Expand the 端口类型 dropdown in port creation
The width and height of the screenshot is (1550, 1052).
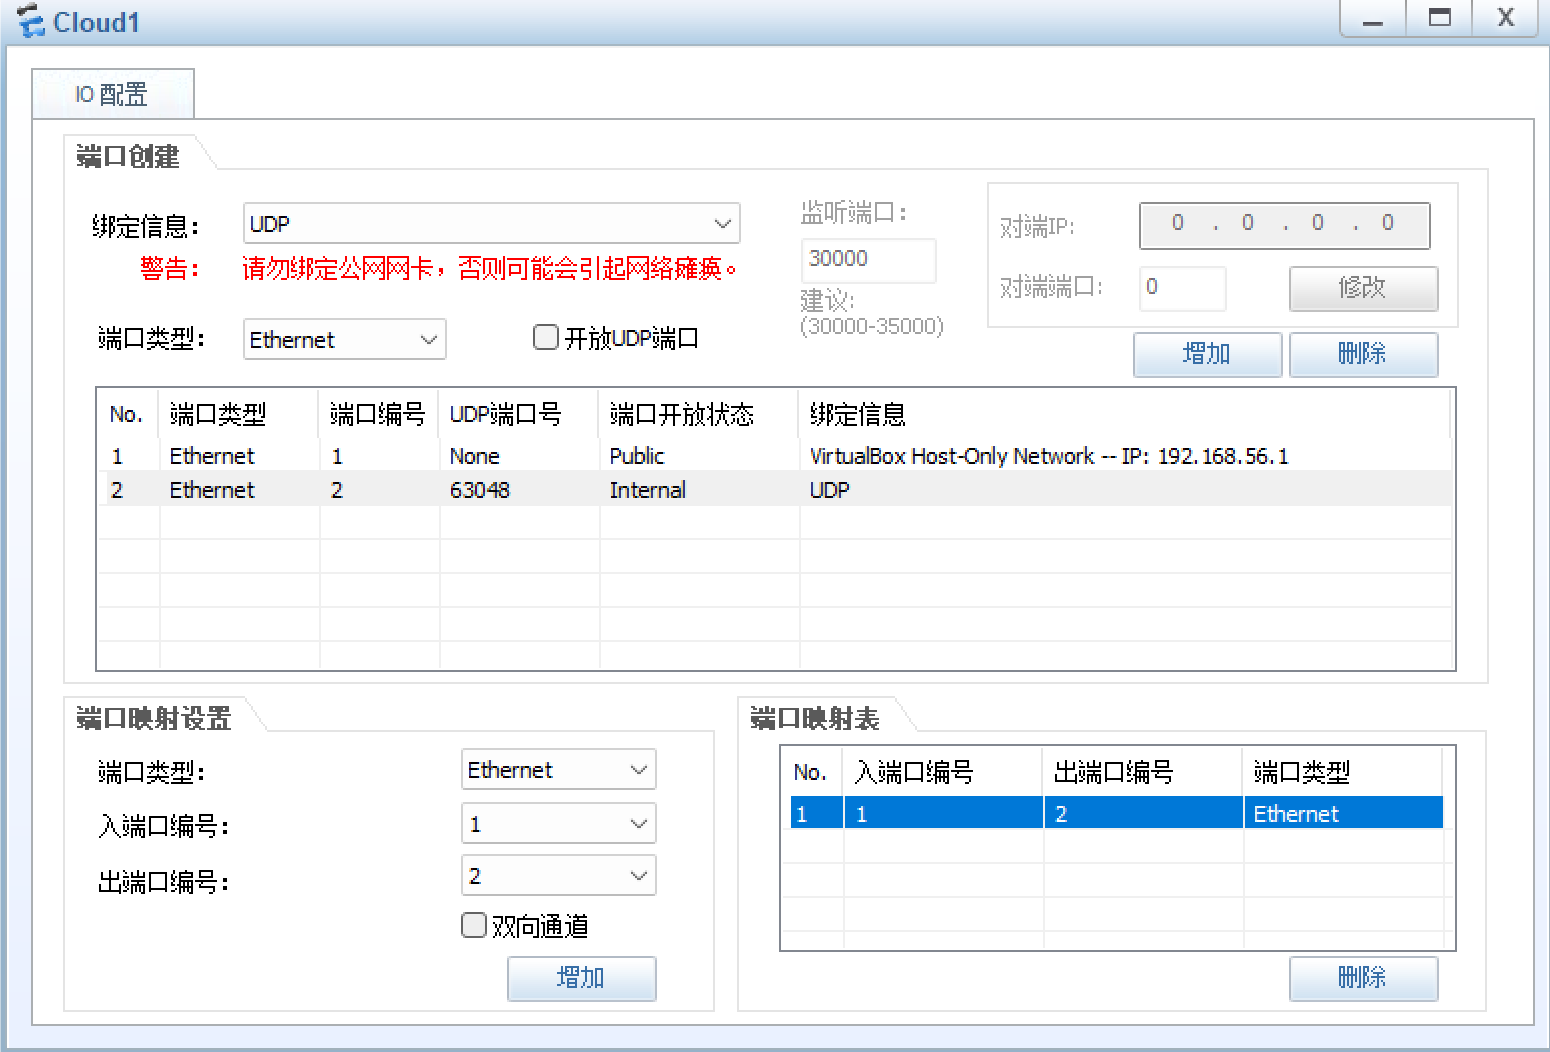click(344, 340)
